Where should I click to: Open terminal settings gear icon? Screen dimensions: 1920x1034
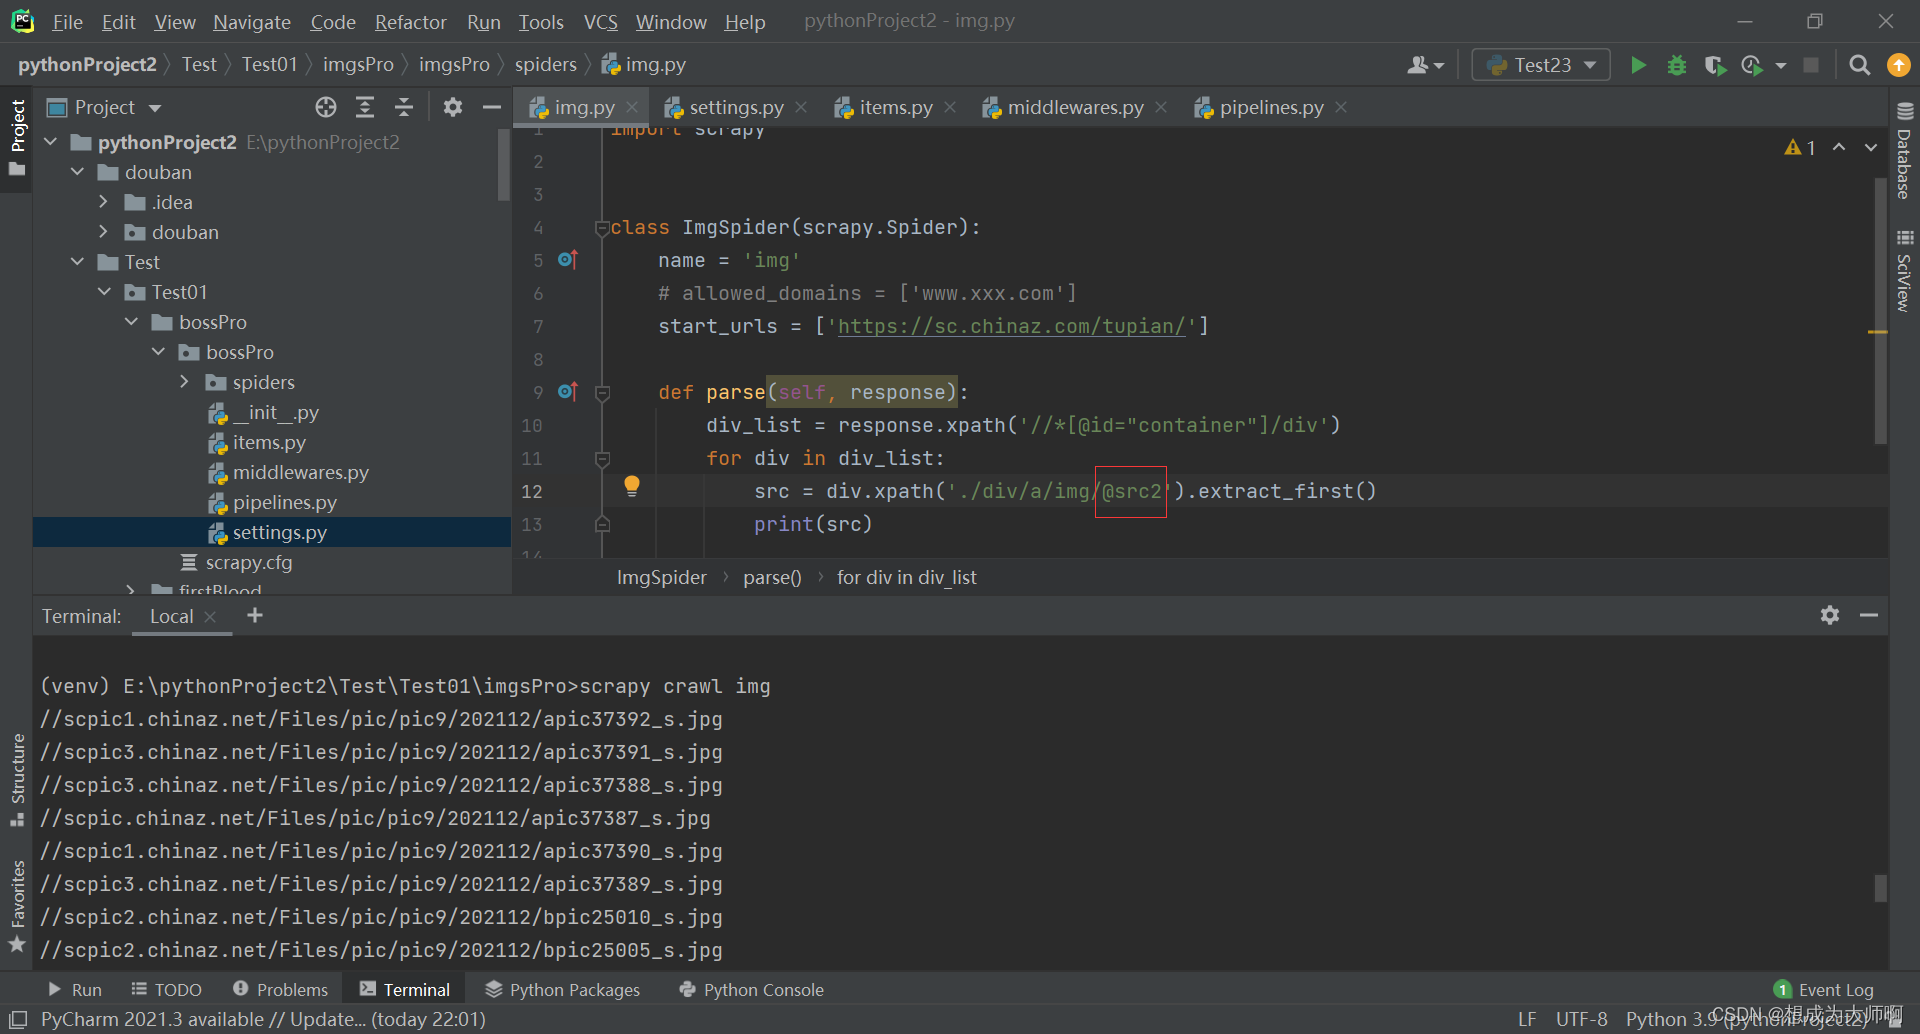[x=1830, y=615]
